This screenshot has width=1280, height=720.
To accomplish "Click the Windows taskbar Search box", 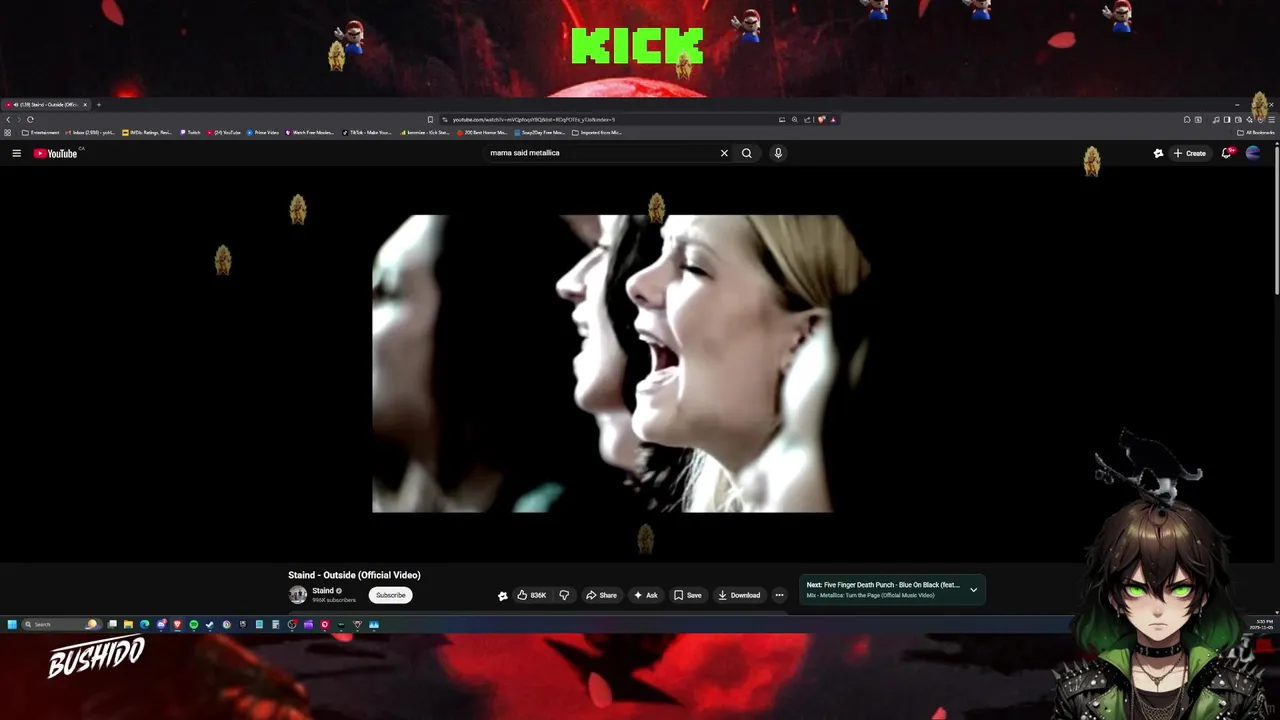I will tap(61, 625).
